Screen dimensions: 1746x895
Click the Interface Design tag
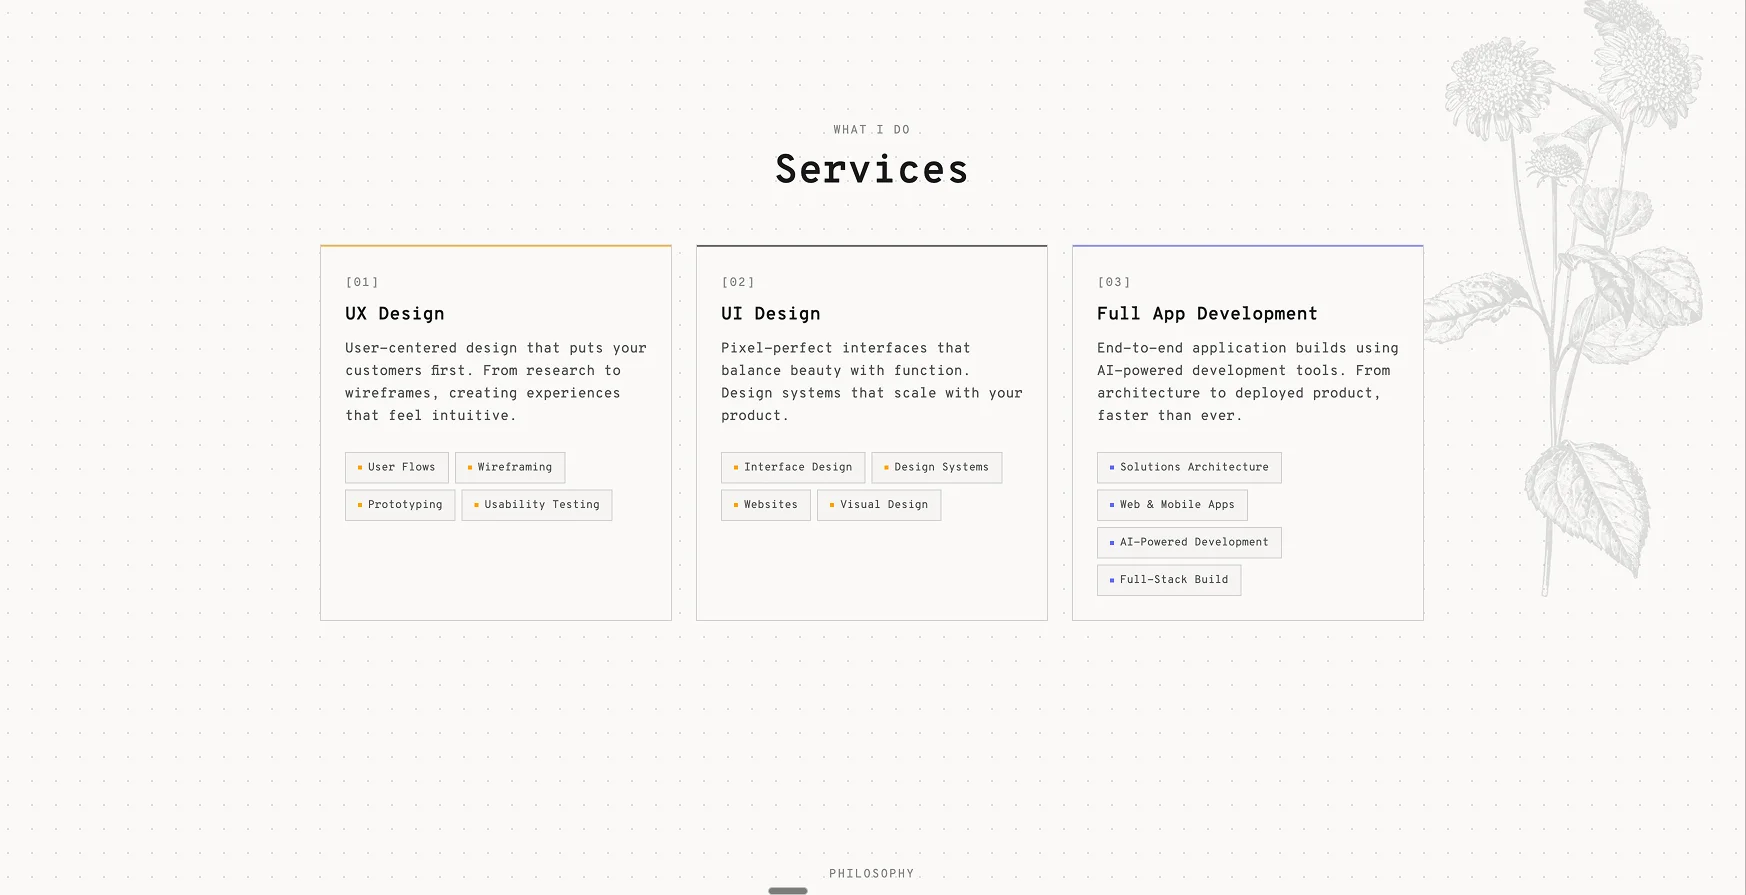793,467
